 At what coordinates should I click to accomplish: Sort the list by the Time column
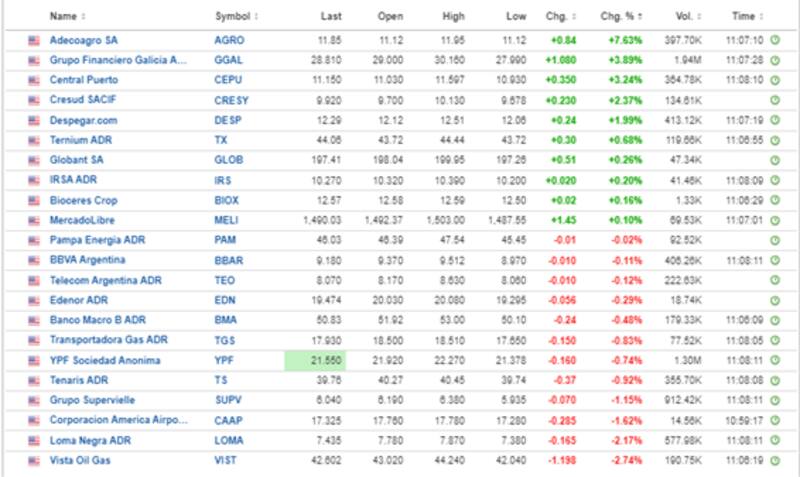coord(746,16)
